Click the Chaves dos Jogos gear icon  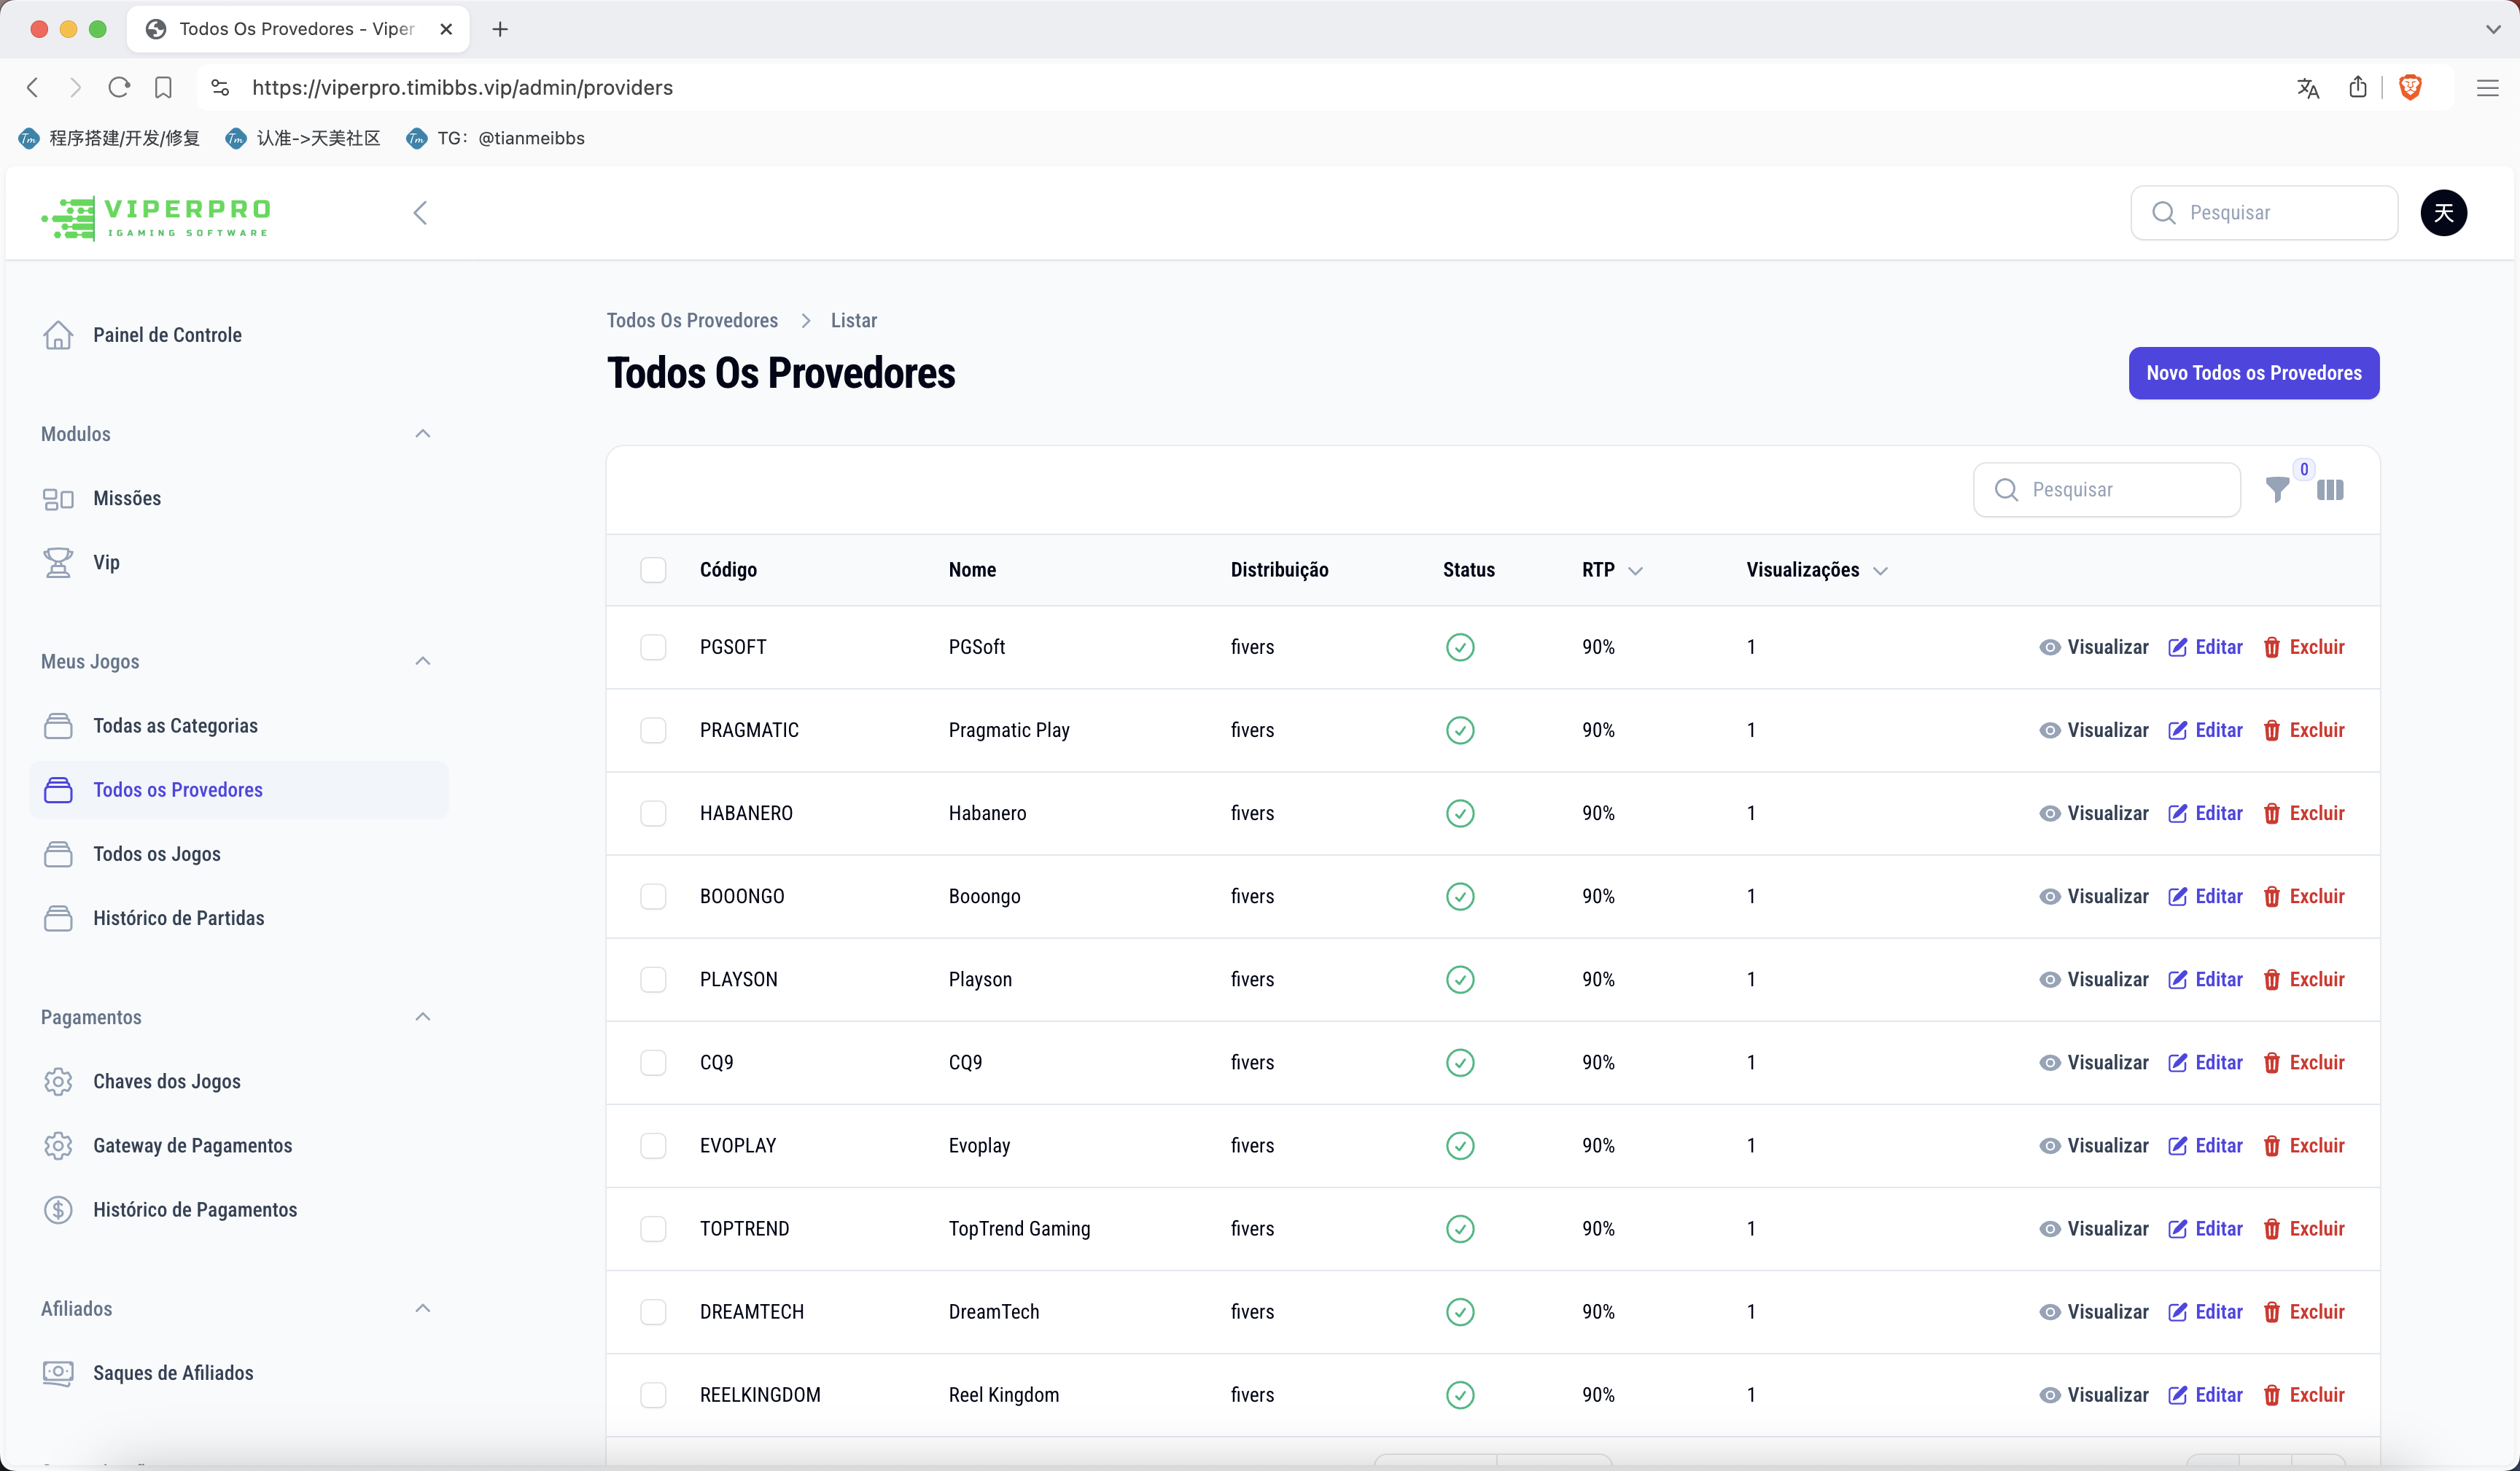[58, 1082]
